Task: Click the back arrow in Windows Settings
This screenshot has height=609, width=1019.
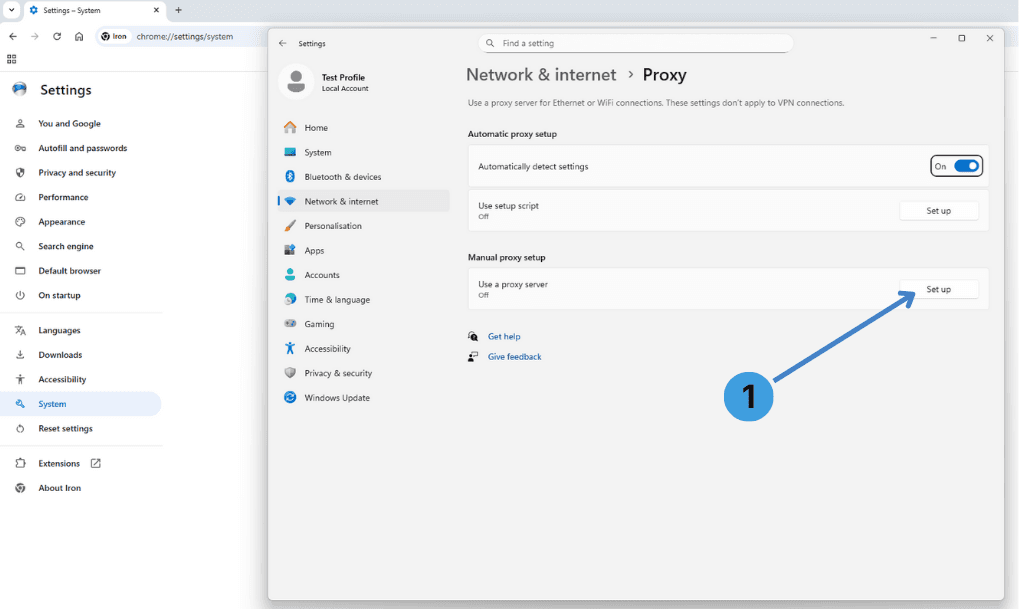Action: point(282,44)
